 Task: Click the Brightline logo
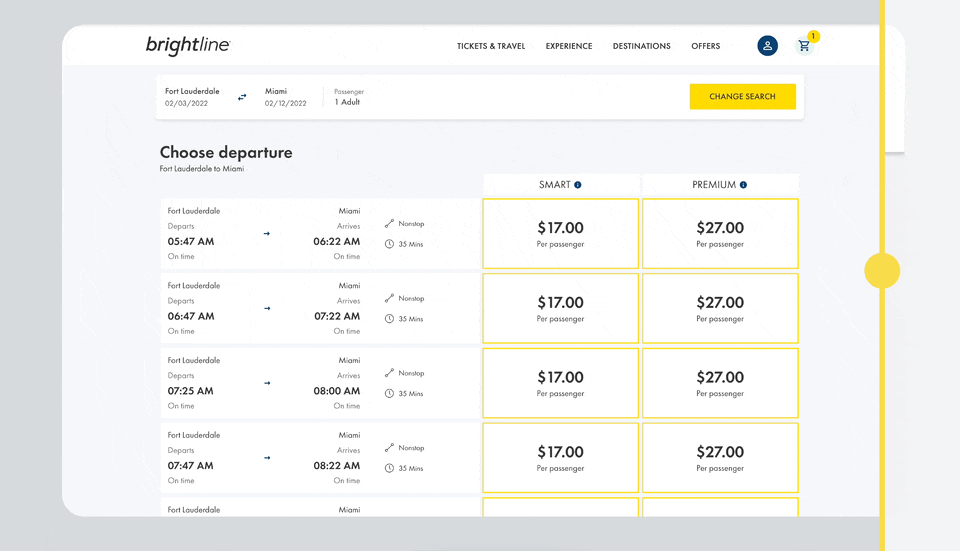[x=188, y=45]
